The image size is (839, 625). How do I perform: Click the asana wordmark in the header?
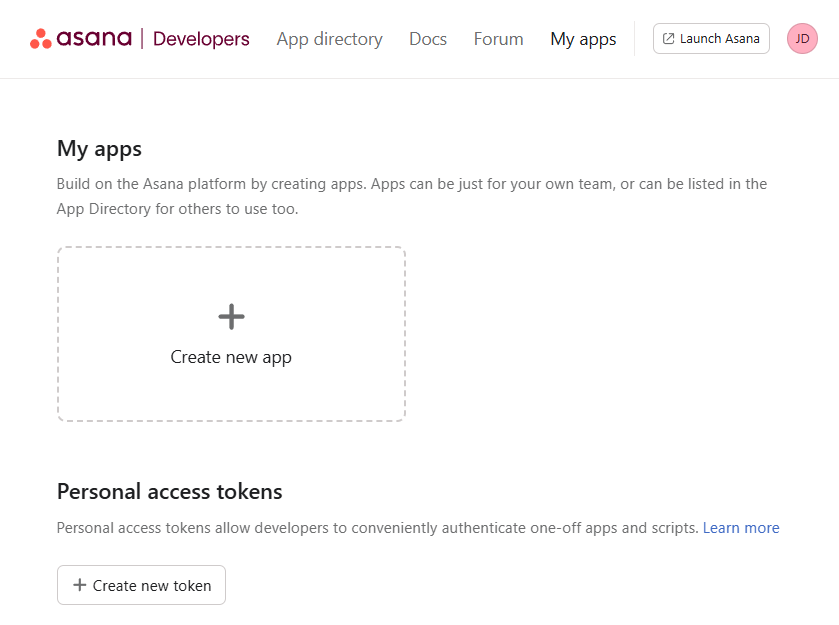[x=94, y=39]
